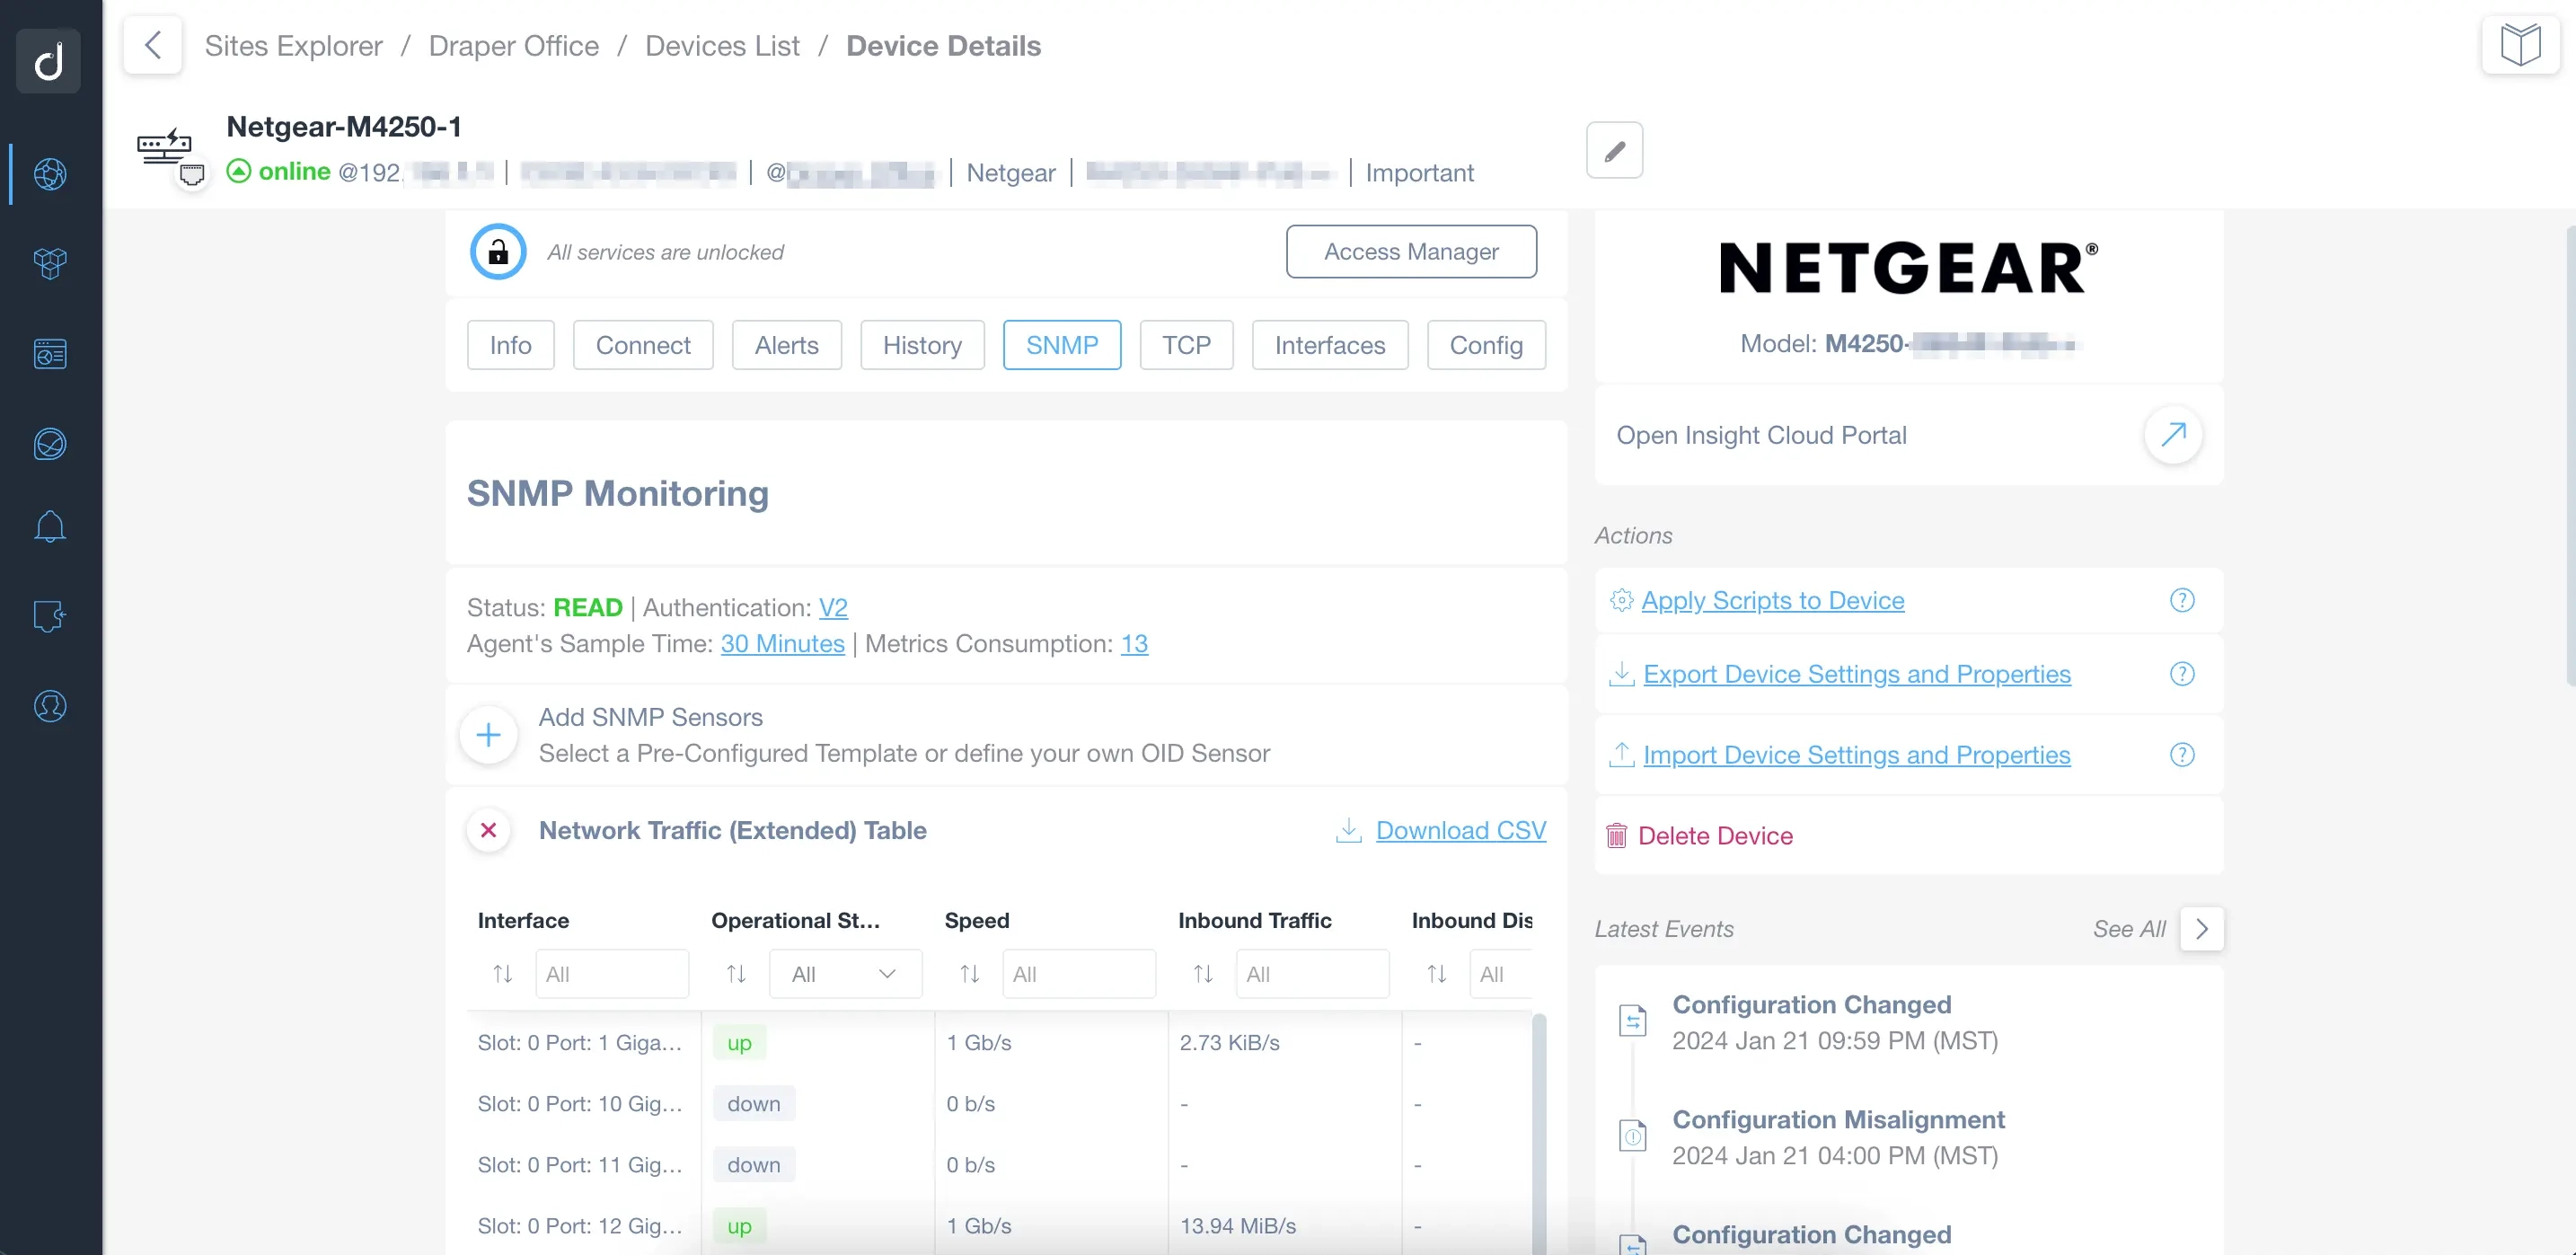Open the network monitoring globe-check sidebar icon
Screen dimensions: 2576x1255
[50, 443]
